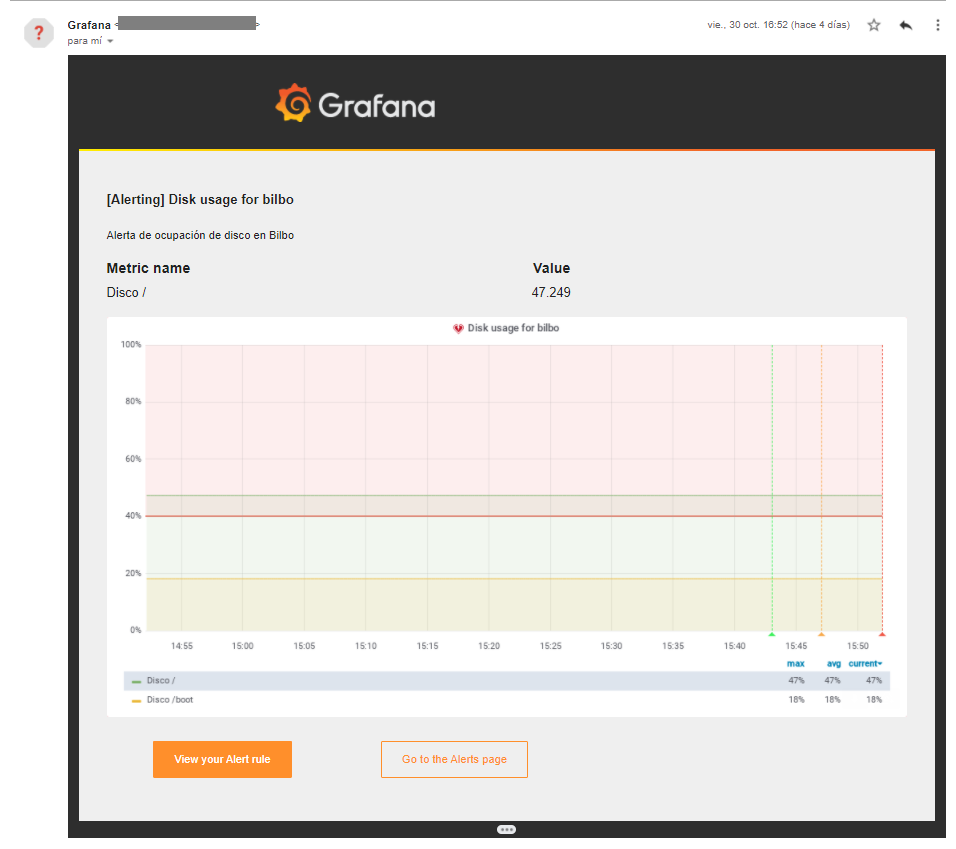Click the chart title 'Disk usage for bilbo'
Image resolution: width=956 pixels, height=849 pixels.
(513, 328)
